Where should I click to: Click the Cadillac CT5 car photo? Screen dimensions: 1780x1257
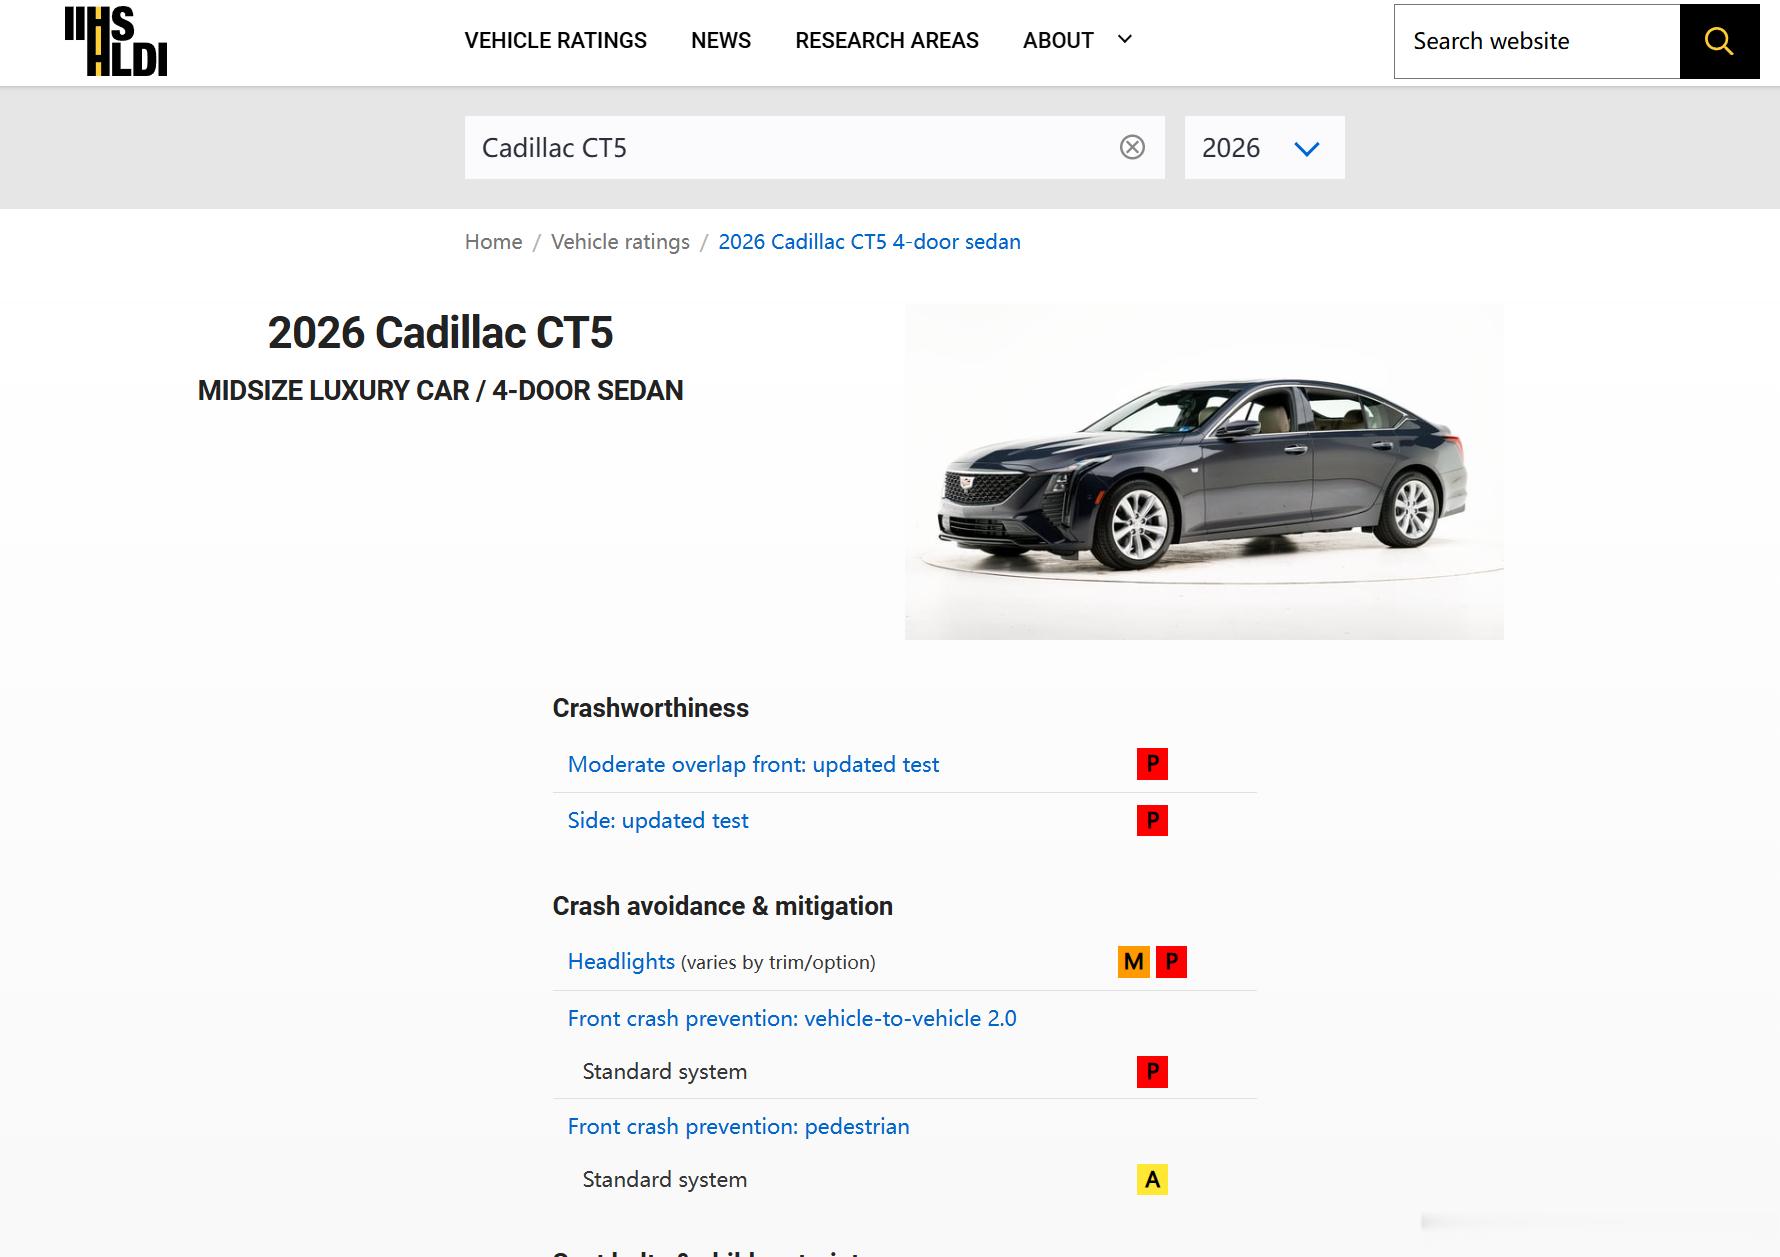[x=1204, y=472]
